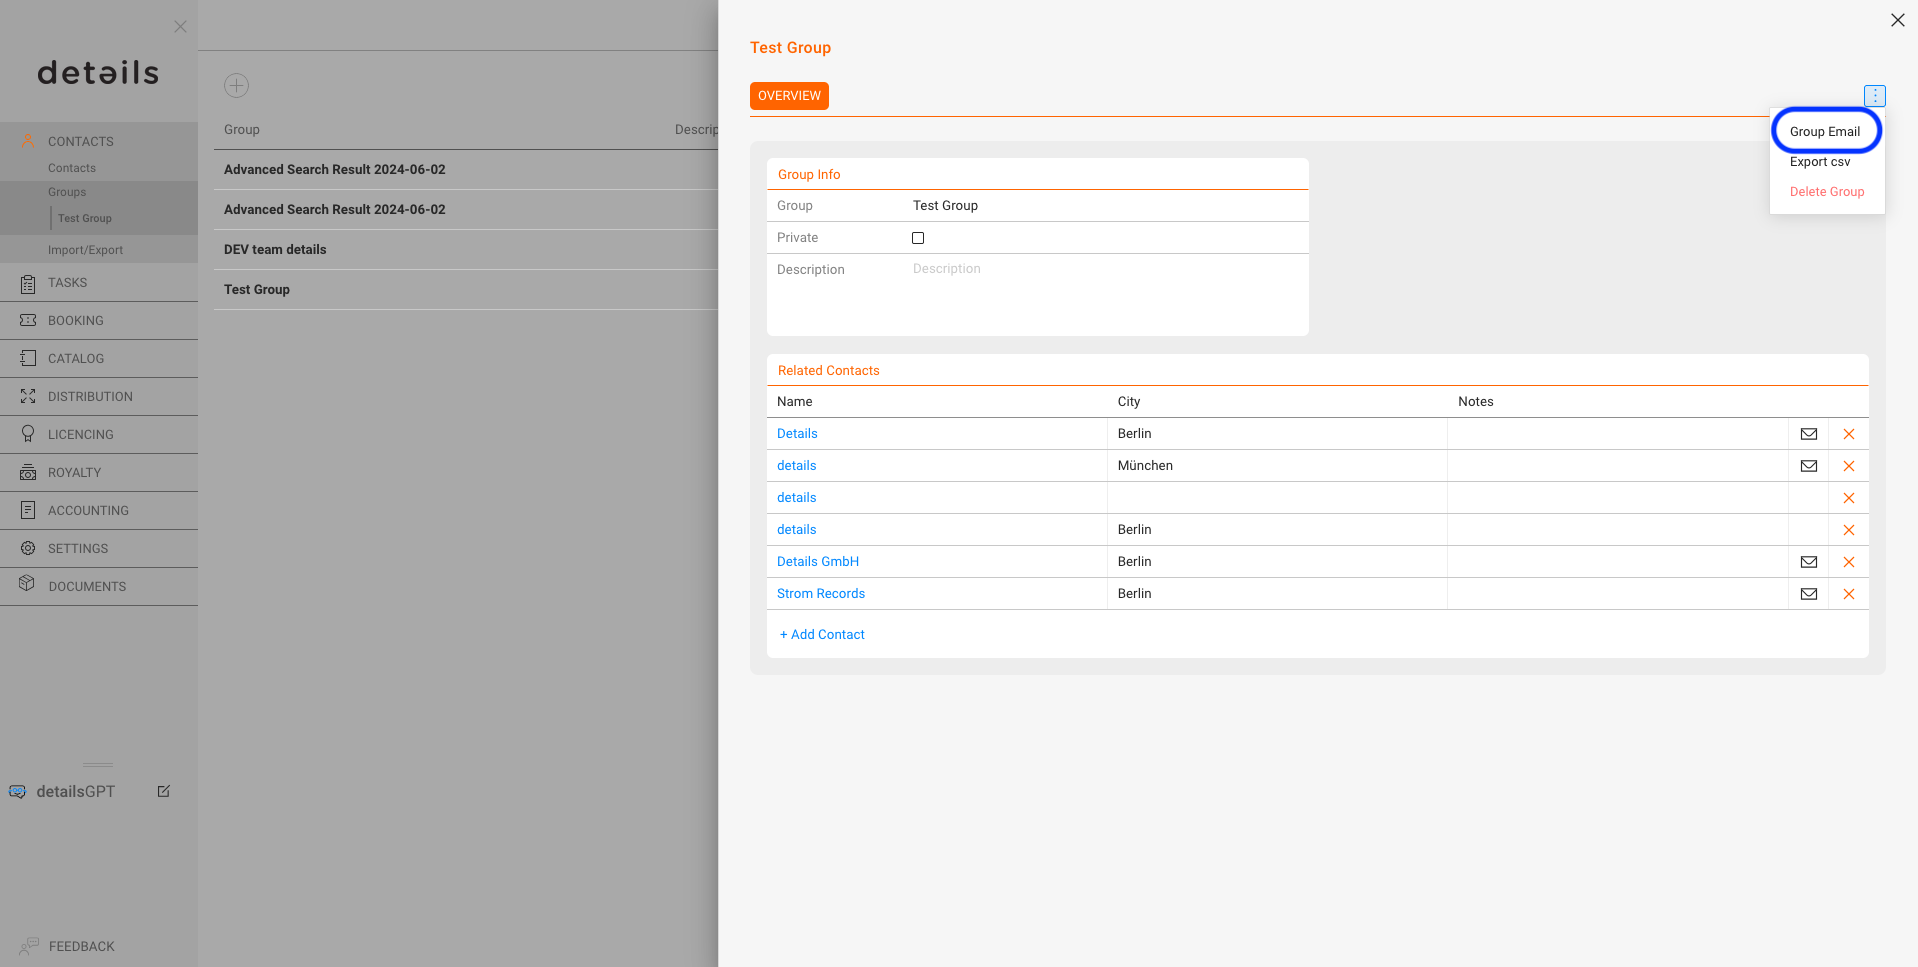This screenshot has width=1918, height=967.
Task: Click the Settings gear icon
Action: [x=28, y=548]
